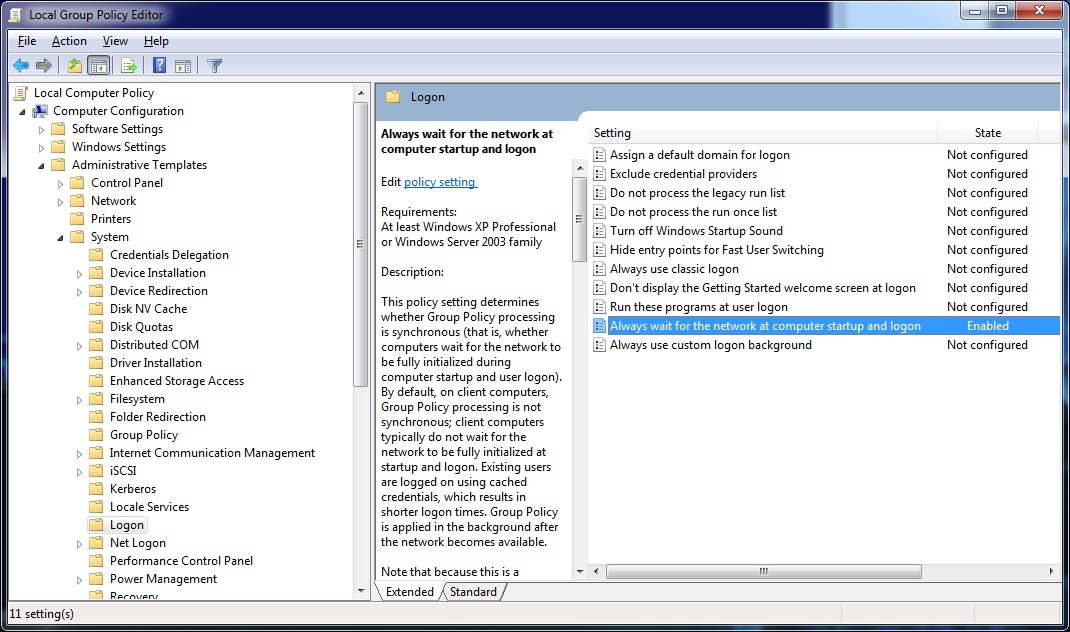
Task: Click the settings list scroll right arrow
Action: [x=1052, y=571]
